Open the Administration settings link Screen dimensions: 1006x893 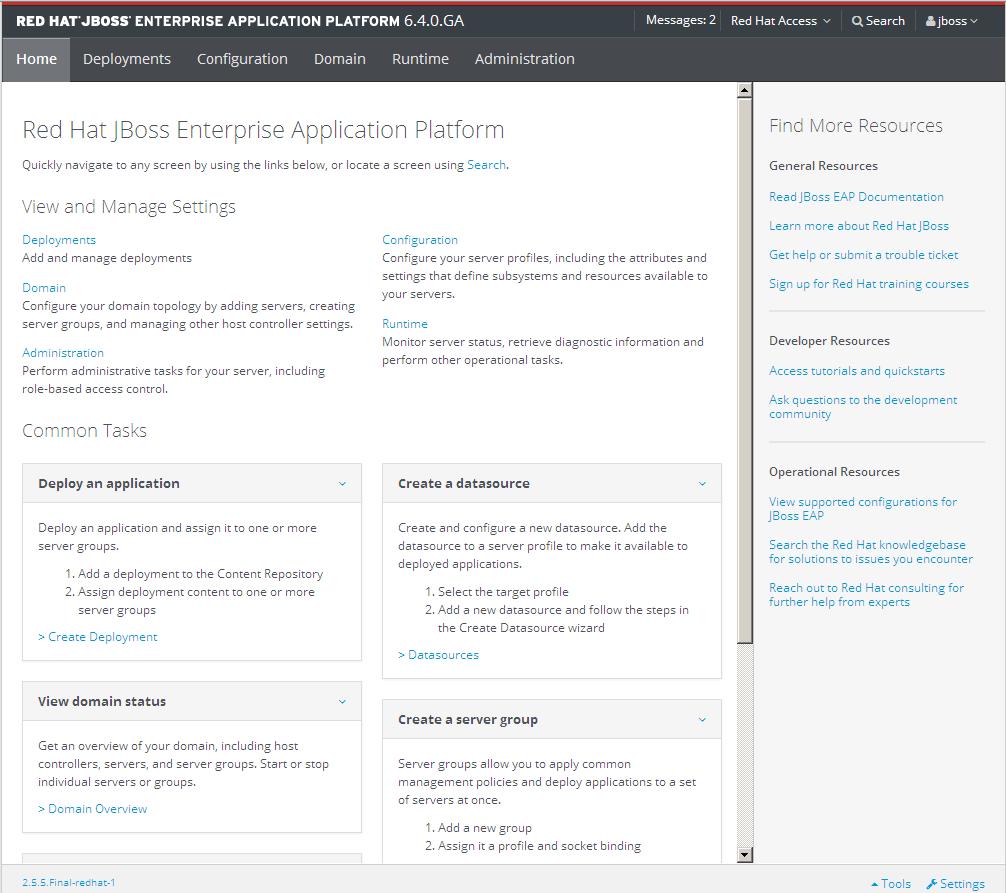pos(63,353)
